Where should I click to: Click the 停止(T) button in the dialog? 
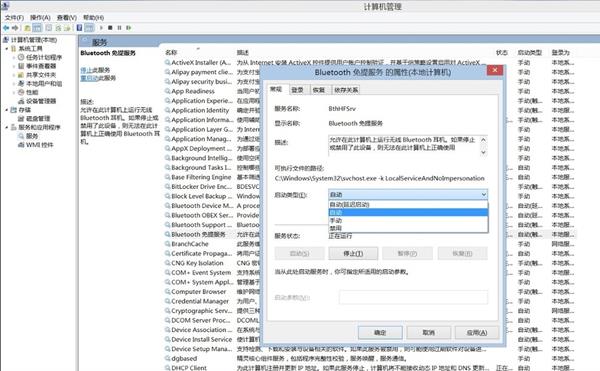[353, 253]
